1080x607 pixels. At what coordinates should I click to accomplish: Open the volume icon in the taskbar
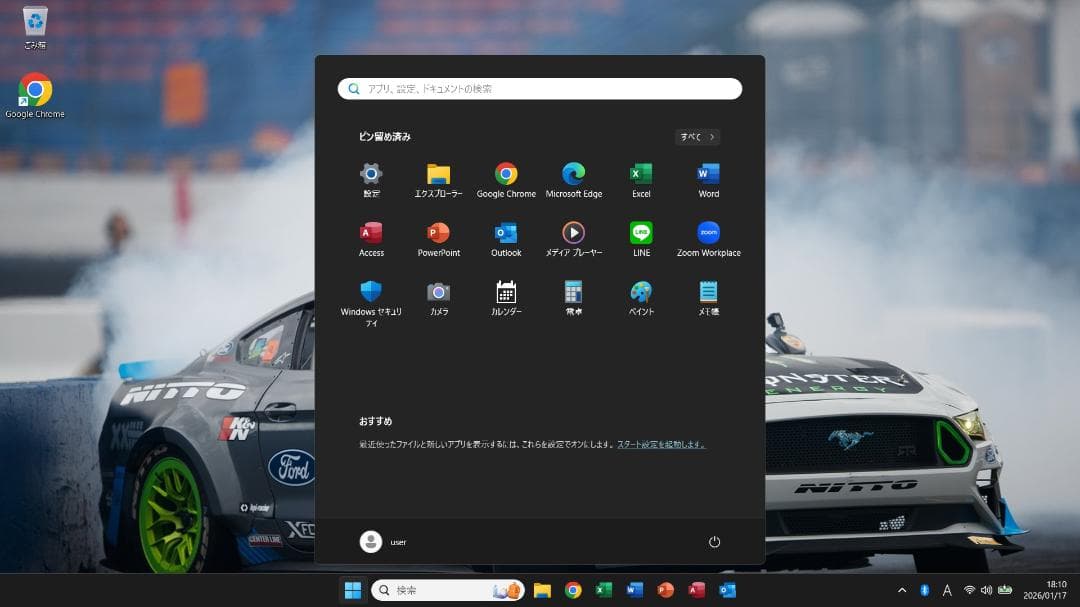[x=987, y=589]
